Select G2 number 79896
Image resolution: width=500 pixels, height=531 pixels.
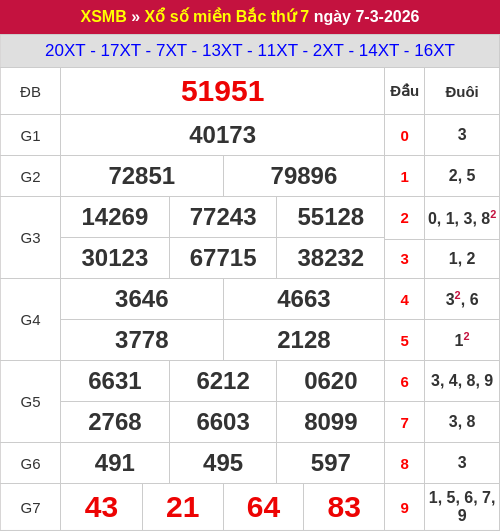(x=304, y=176)
